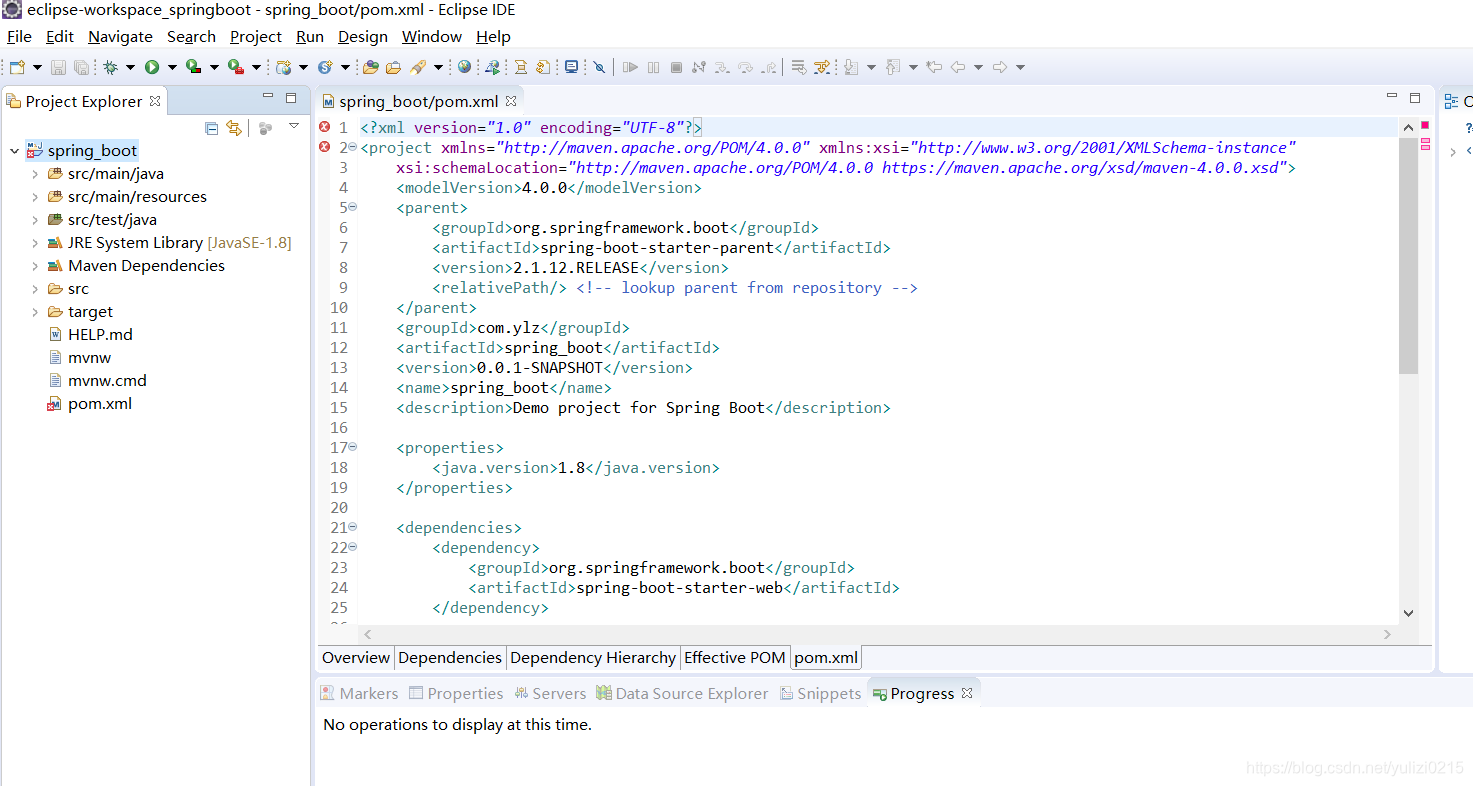Click the Step Return icon
Screen dimensions: 1473x786
769,67
